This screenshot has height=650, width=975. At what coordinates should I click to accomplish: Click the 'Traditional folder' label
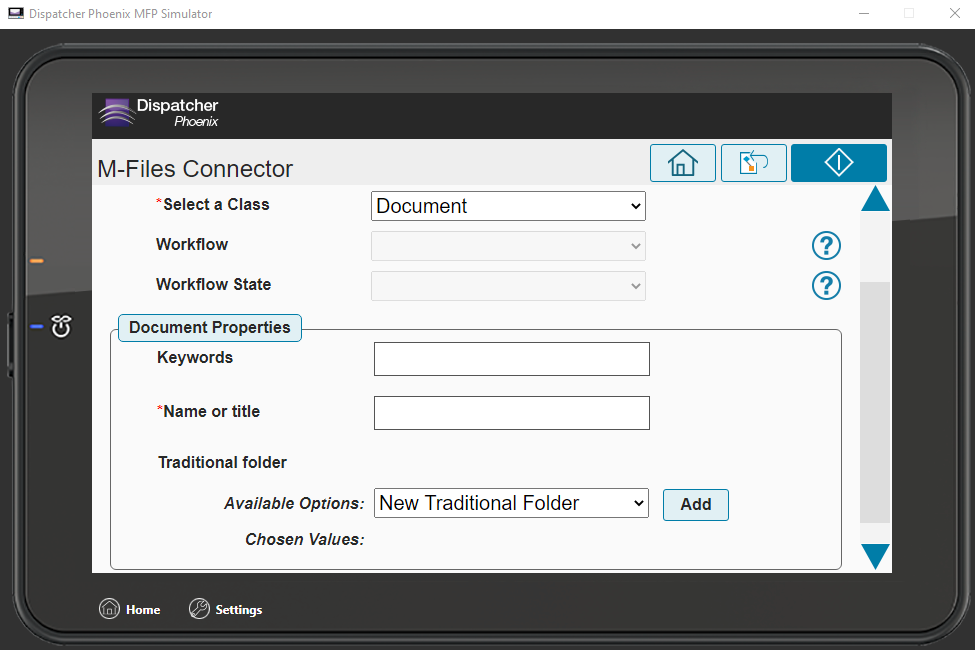[222, 462]
